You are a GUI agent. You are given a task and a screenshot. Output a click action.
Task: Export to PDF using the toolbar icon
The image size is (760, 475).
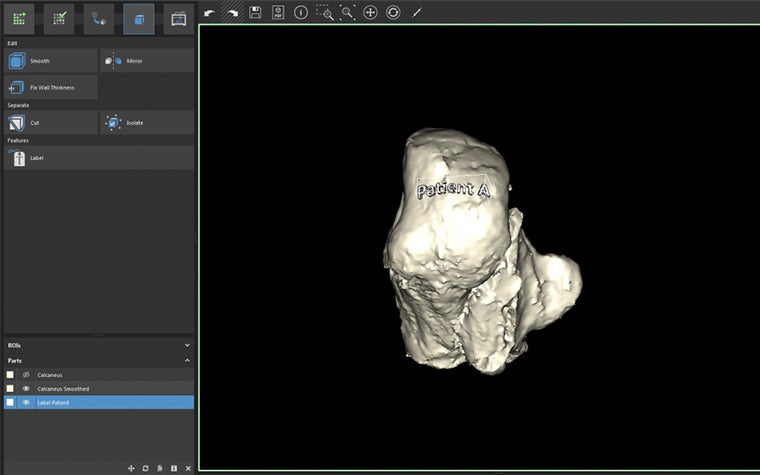[x=278, y=12]
